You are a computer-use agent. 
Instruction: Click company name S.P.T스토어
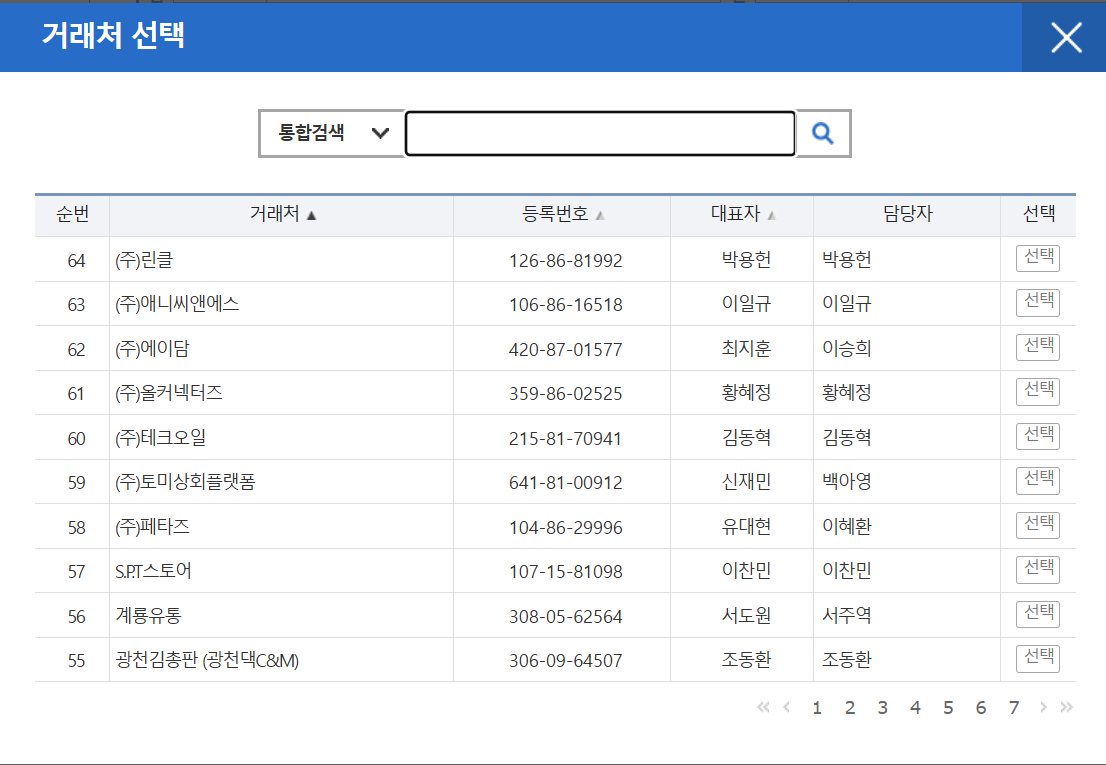point(154,570)
